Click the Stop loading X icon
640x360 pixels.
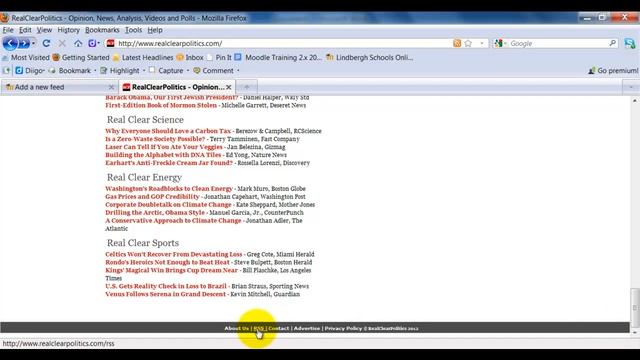(62, 43)
